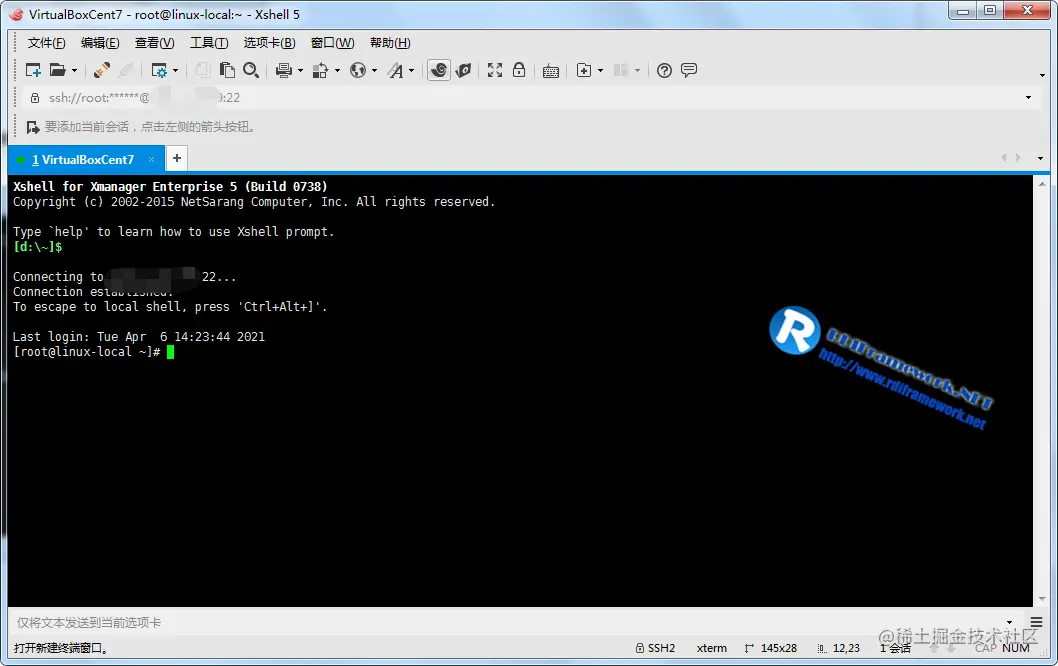
Task: Click the Xagent leaf icon
Action: coord(464,70)
